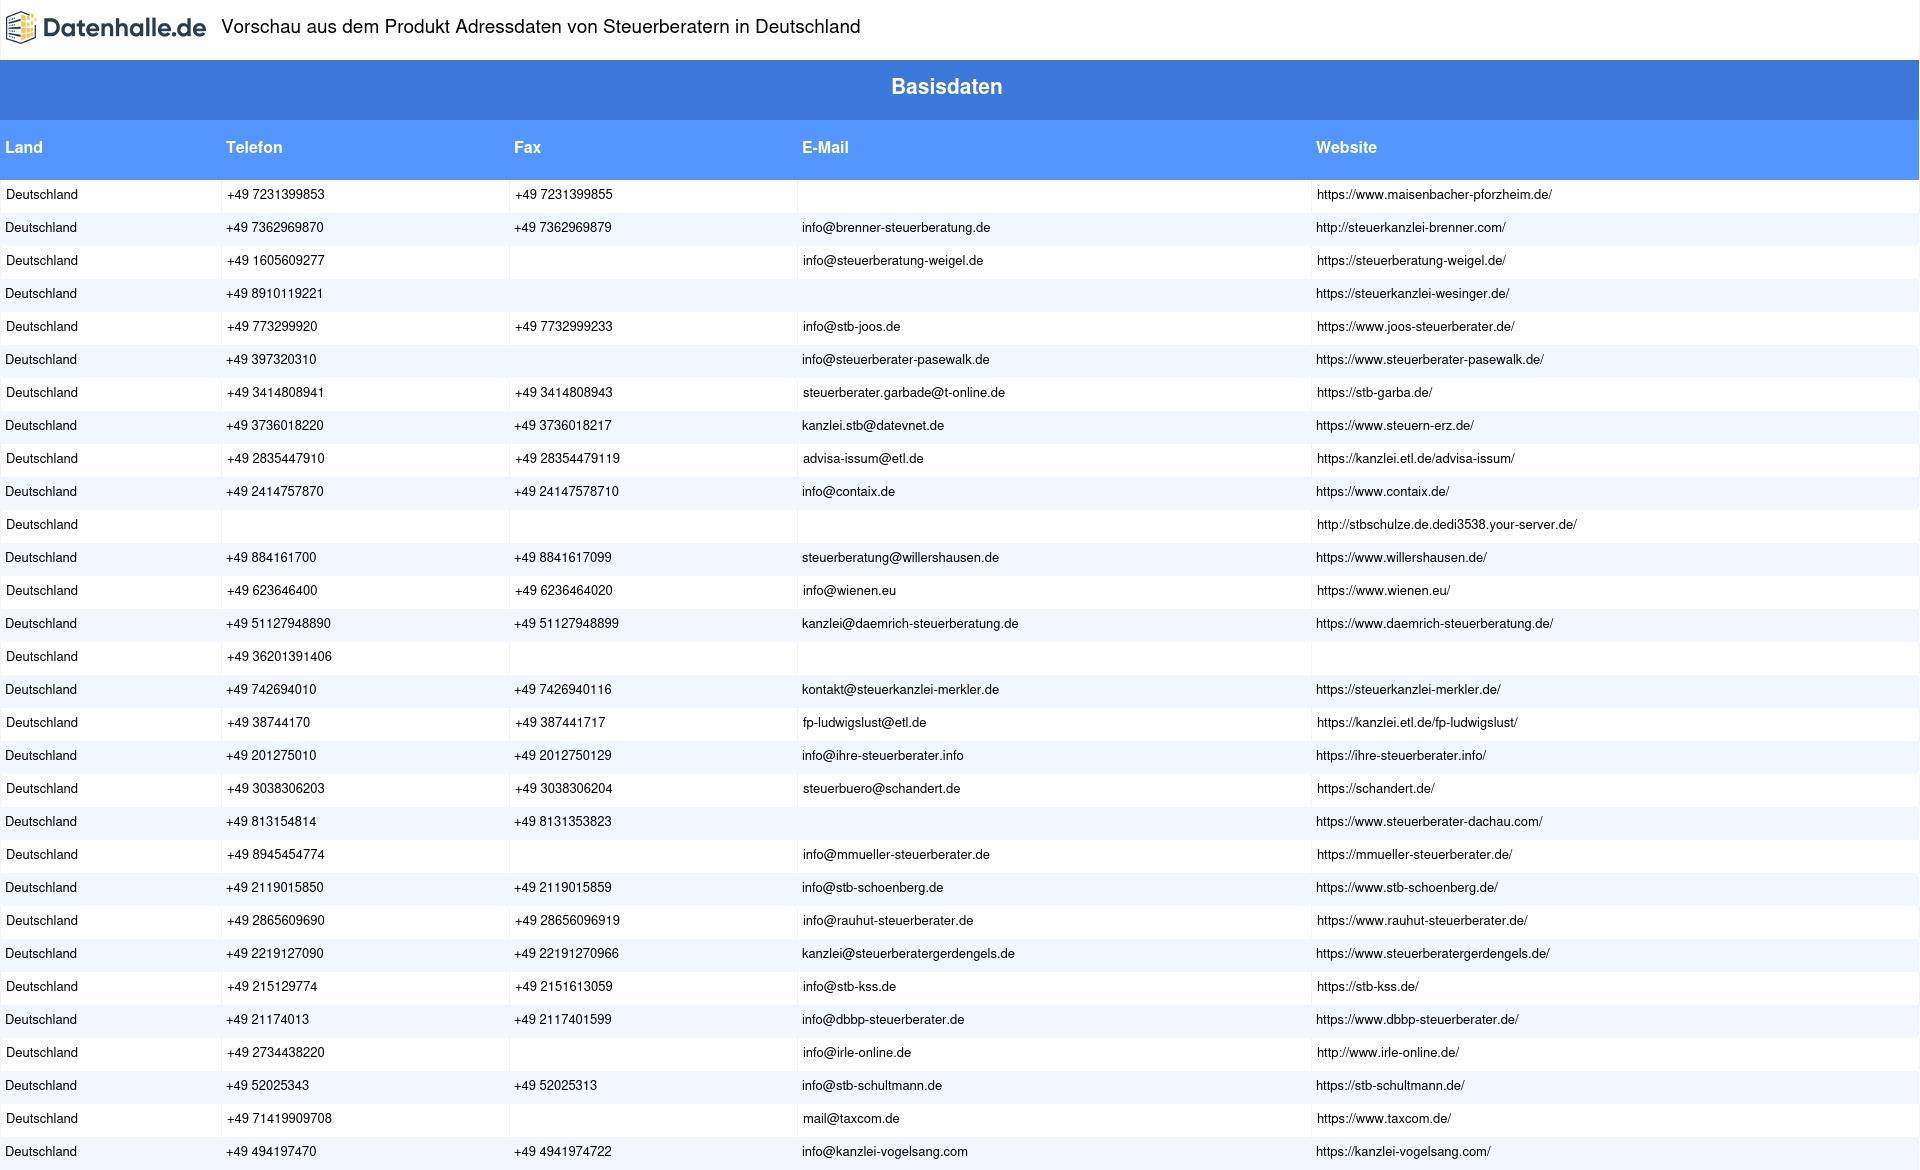Select email info@steuerberater-pasewalk.de

(896, 360)
